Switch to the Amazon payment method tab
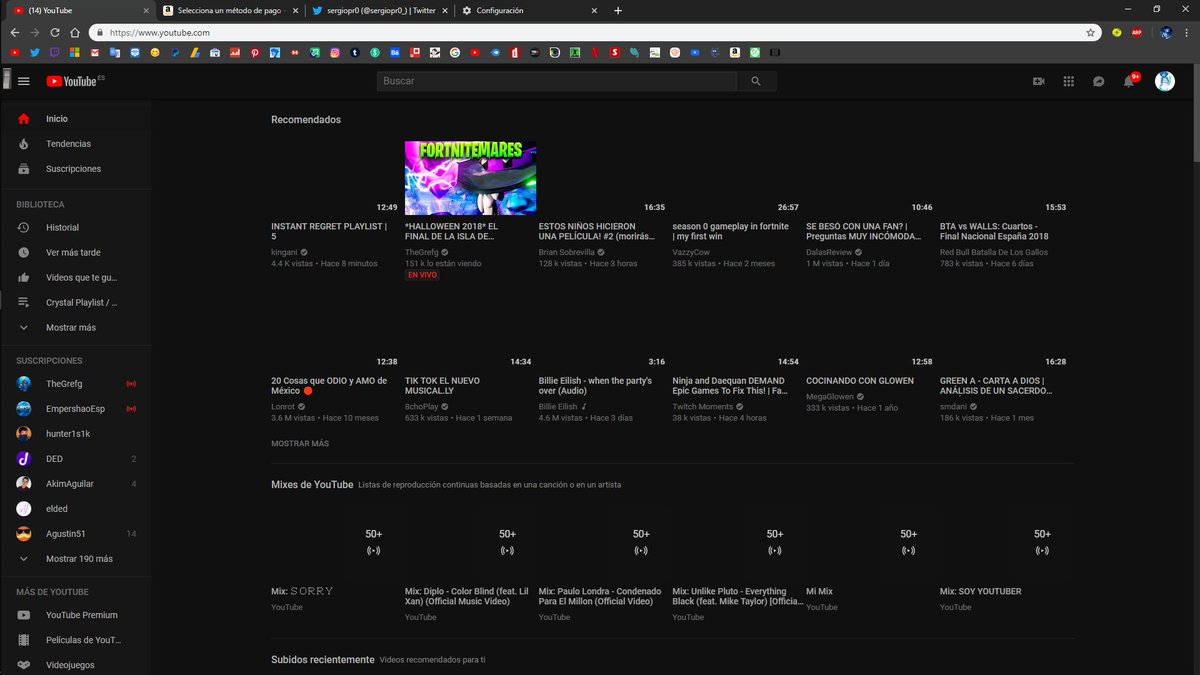The image size is (1200, 675). click(230, 10)
